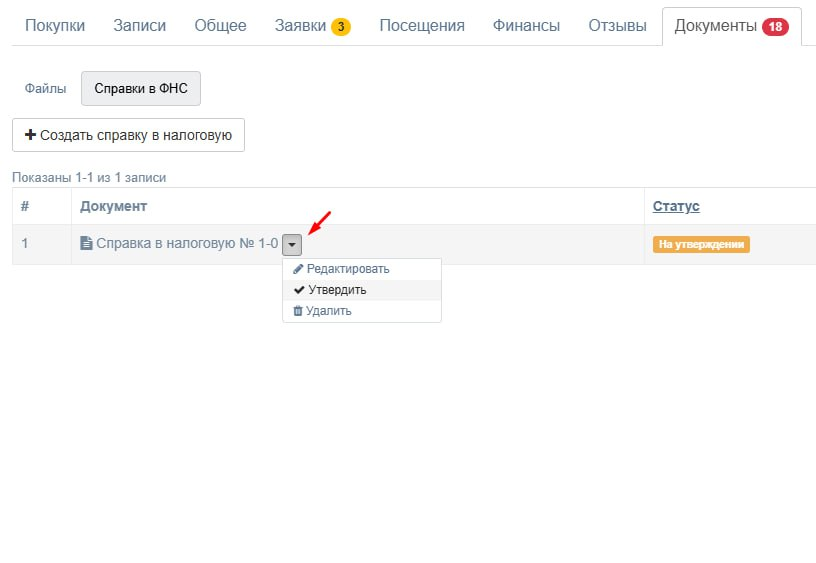Open the Общее tab

click(221, 26)
